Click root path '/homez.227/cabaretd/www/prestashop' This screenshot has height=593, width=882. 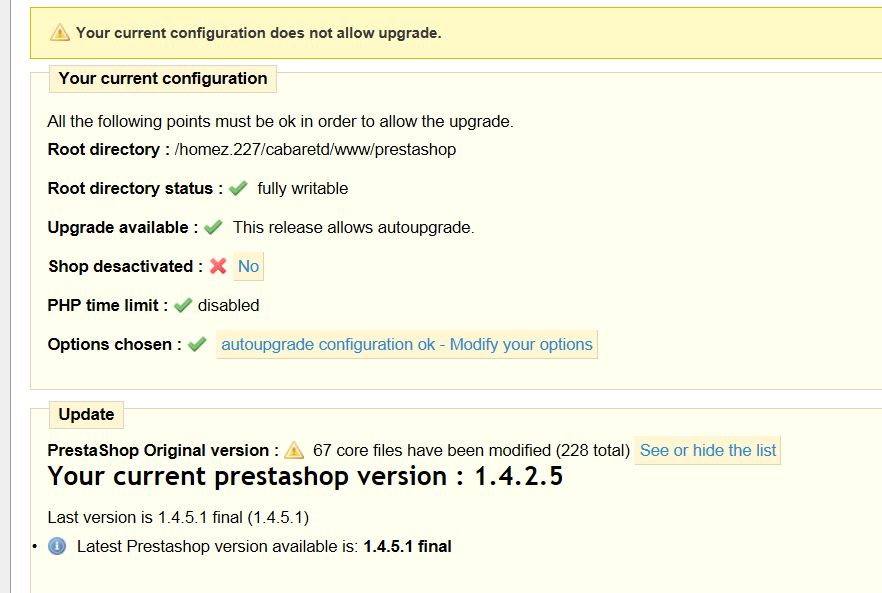click(316, 150)
